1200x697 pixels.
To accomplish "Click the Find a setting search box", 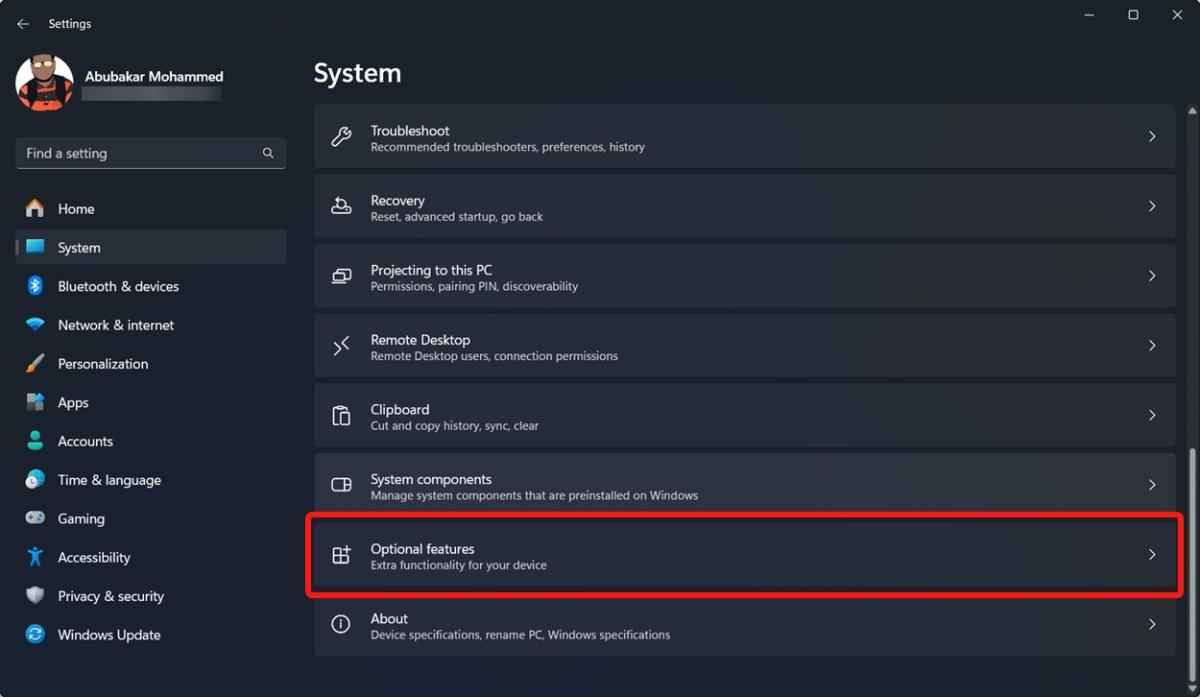I will (x=140, y=153).
